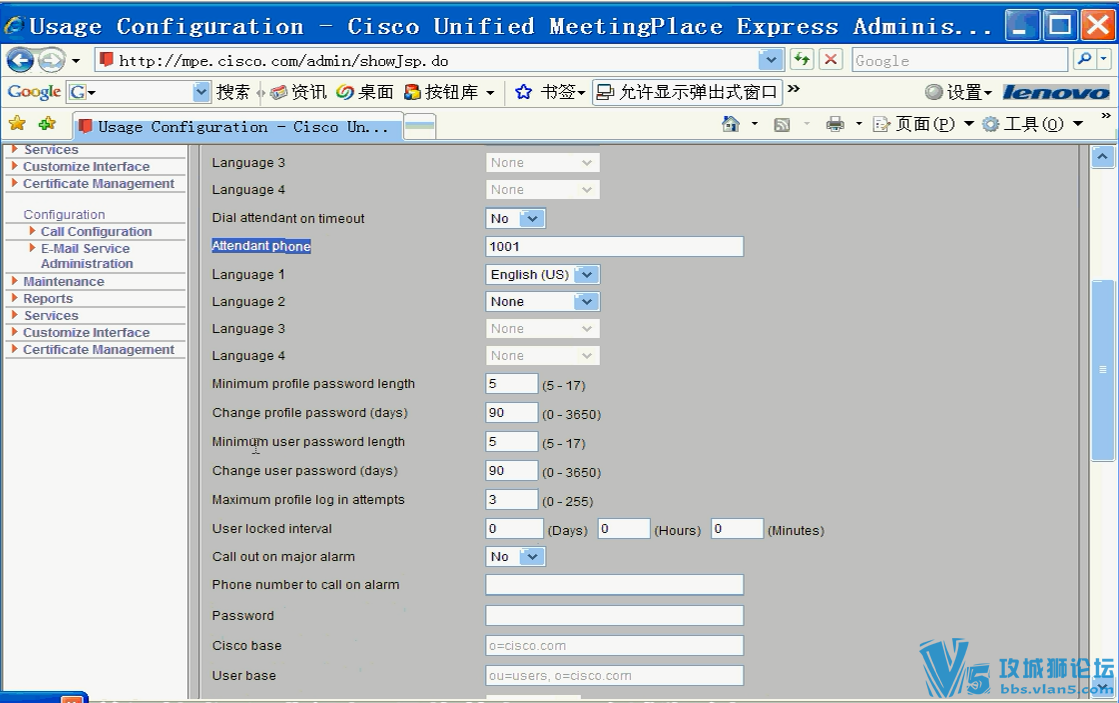Open the 工具(O) tools menu
The image size is (1119, 703).
pyautogui.click(x=1033, y=124)
